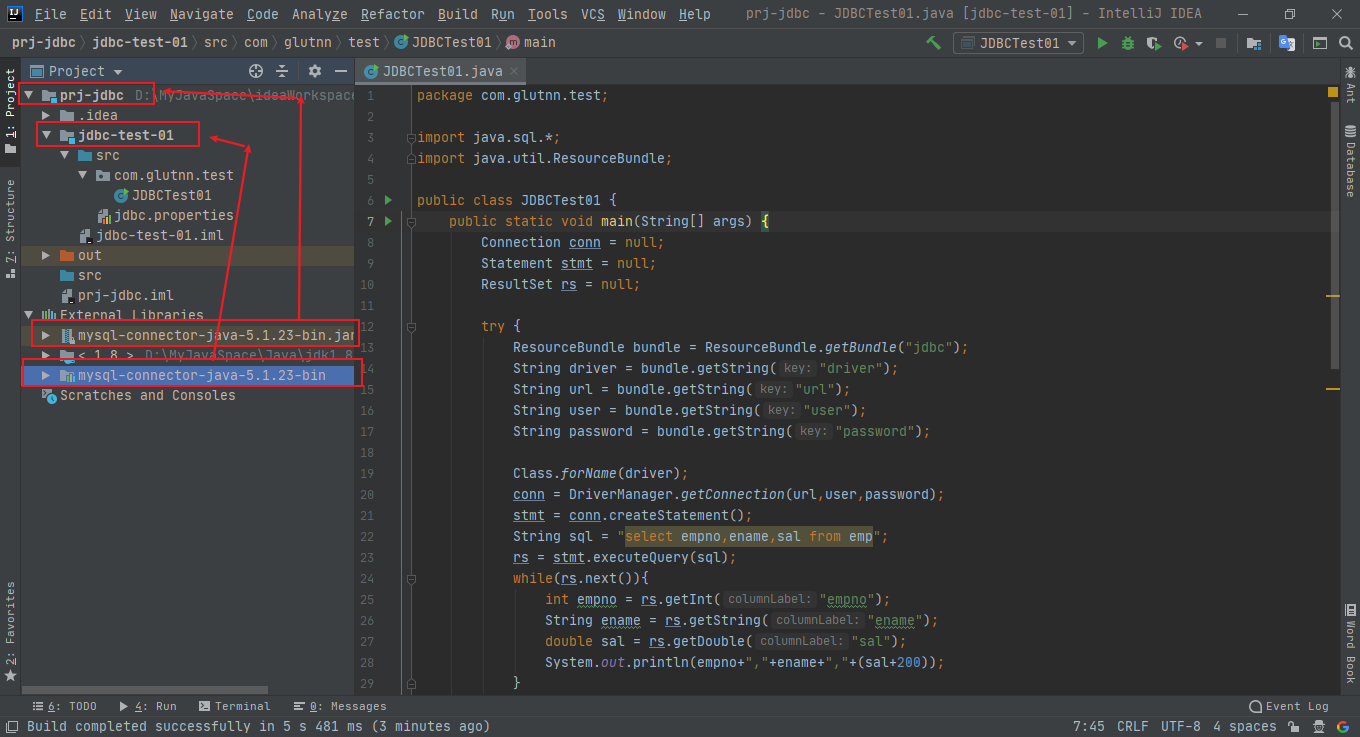Open the Tools menu
This screenshot has height=737, width=1360.
click(547, 14)
